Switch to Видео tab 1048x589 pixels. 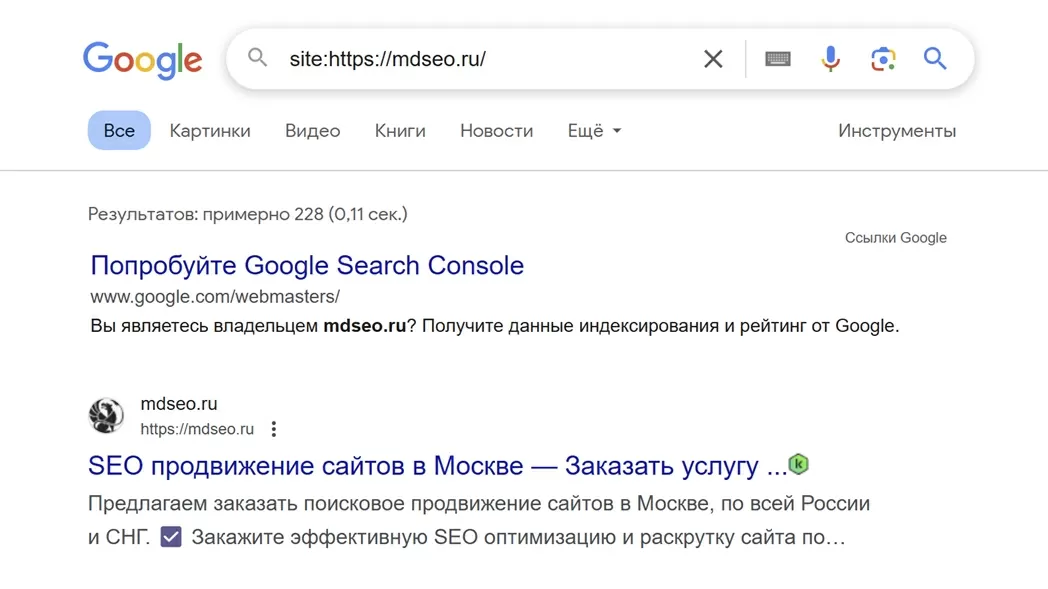click(312, 130)
